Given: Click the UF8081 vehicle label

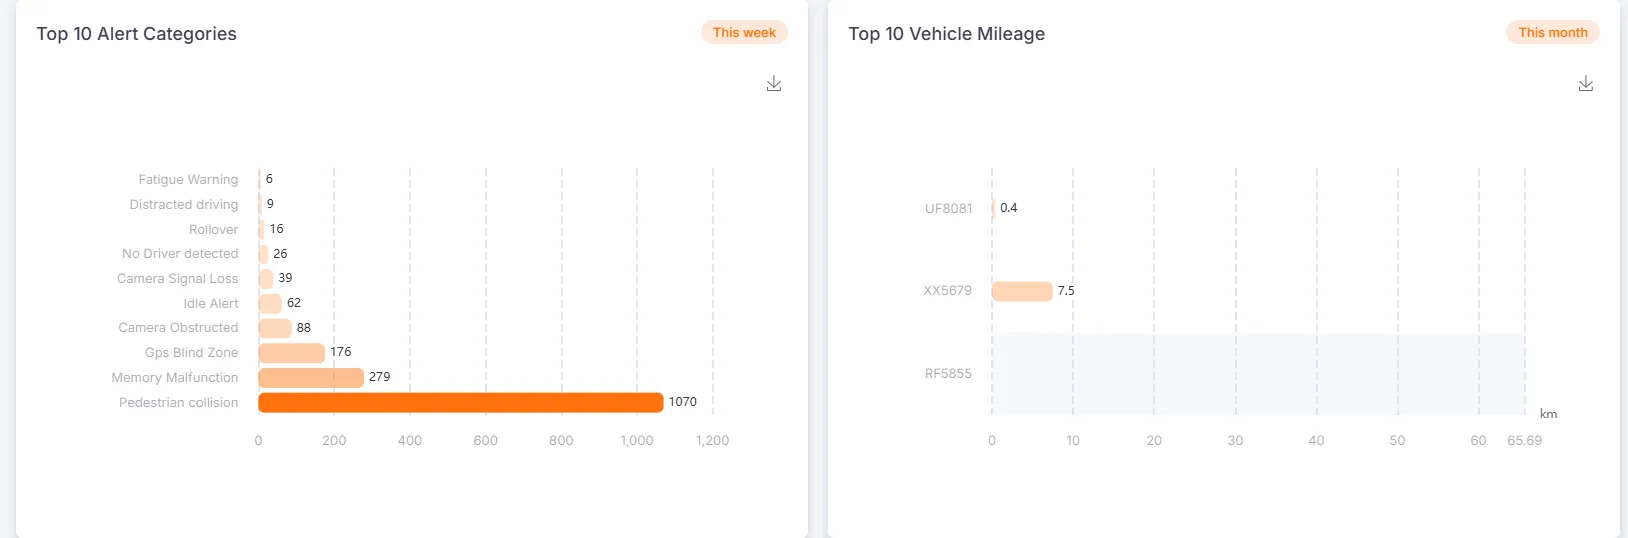Looking at the screenshot, I should 948,209.
